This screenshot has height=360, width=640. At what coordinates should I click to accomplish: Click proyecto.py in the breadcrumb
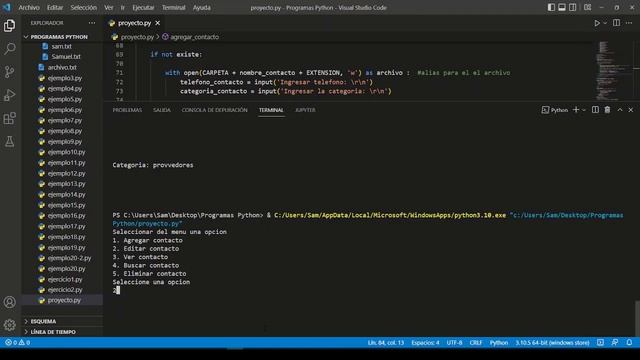(137, 37)
